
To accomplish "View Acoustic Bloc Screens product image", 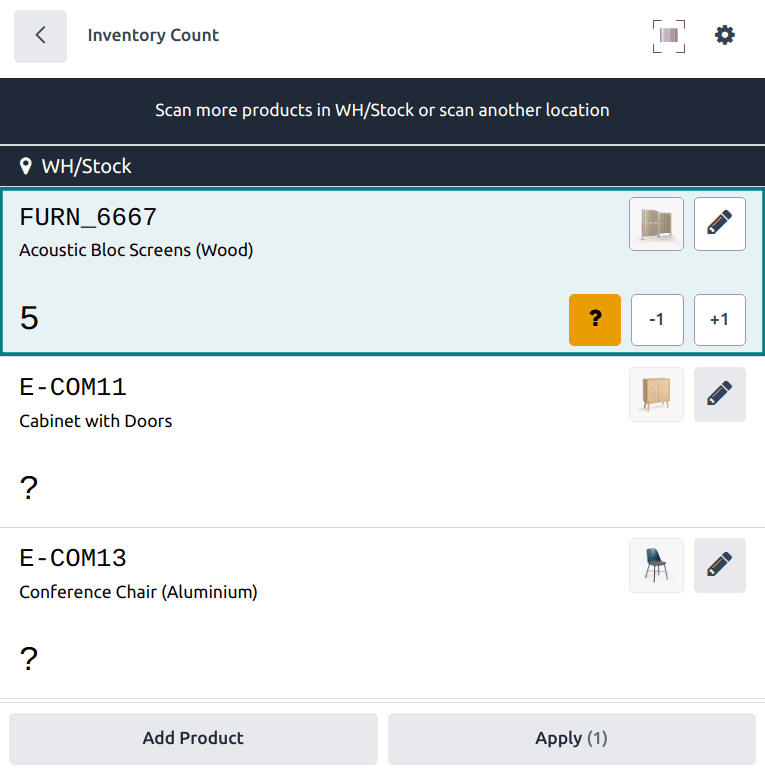I will [x=656, y=224].
